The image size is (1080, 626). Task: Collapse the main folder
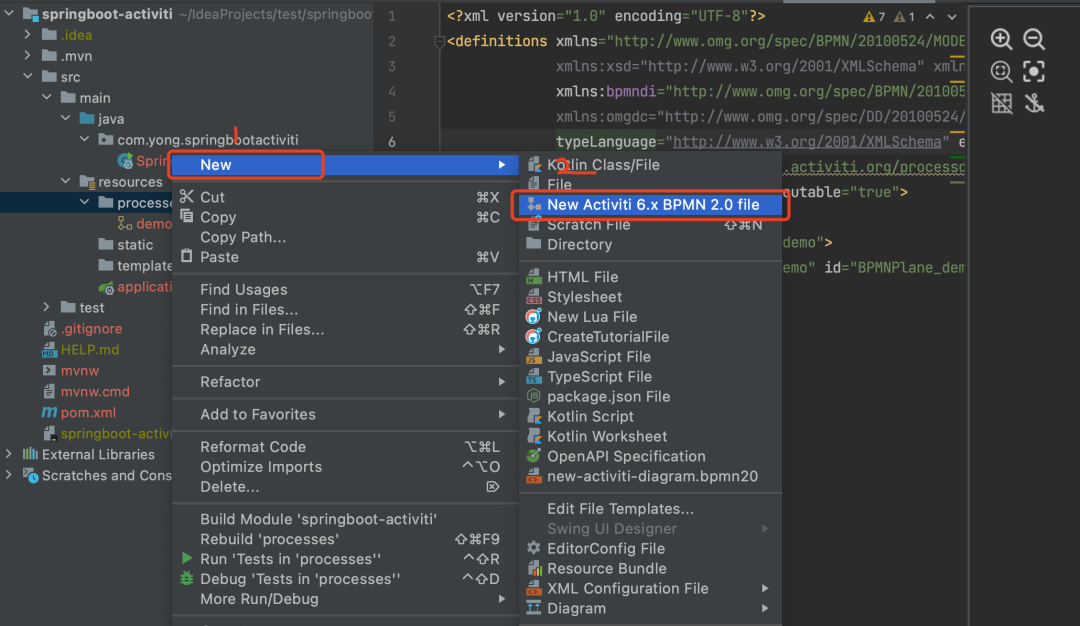[46, 97]
